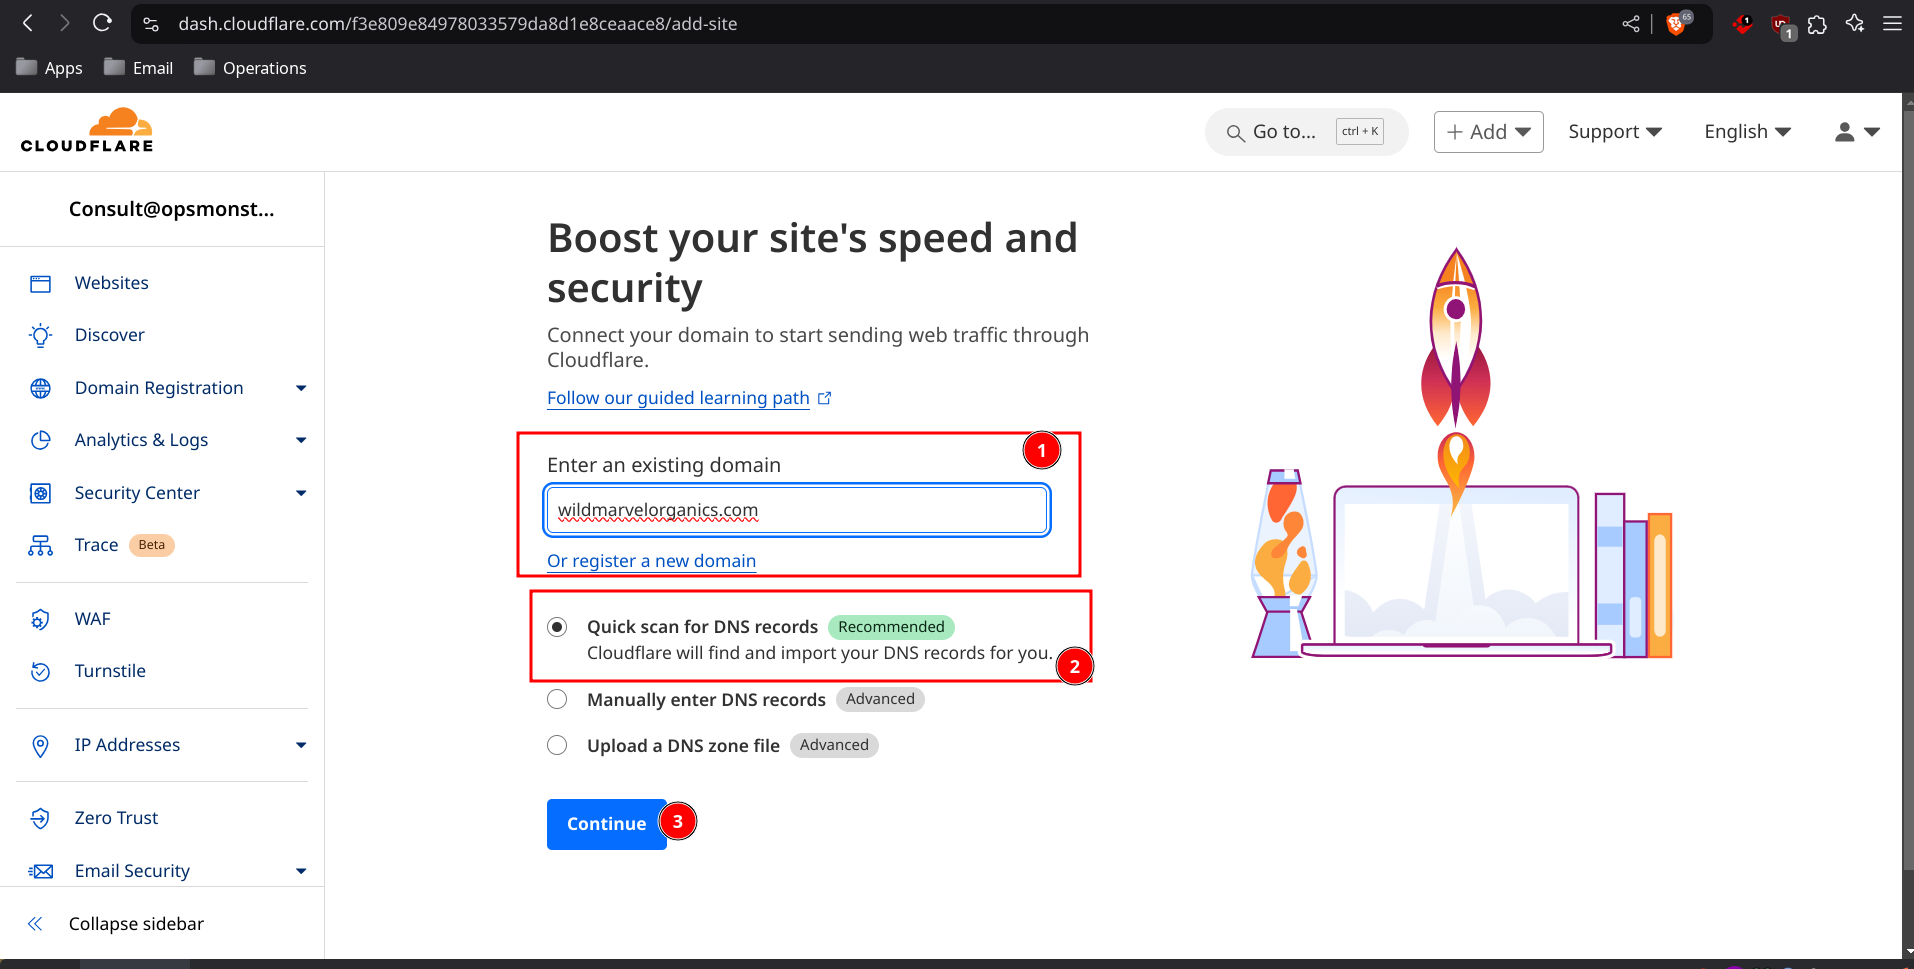Open the Support menu

coord(1614,132)
